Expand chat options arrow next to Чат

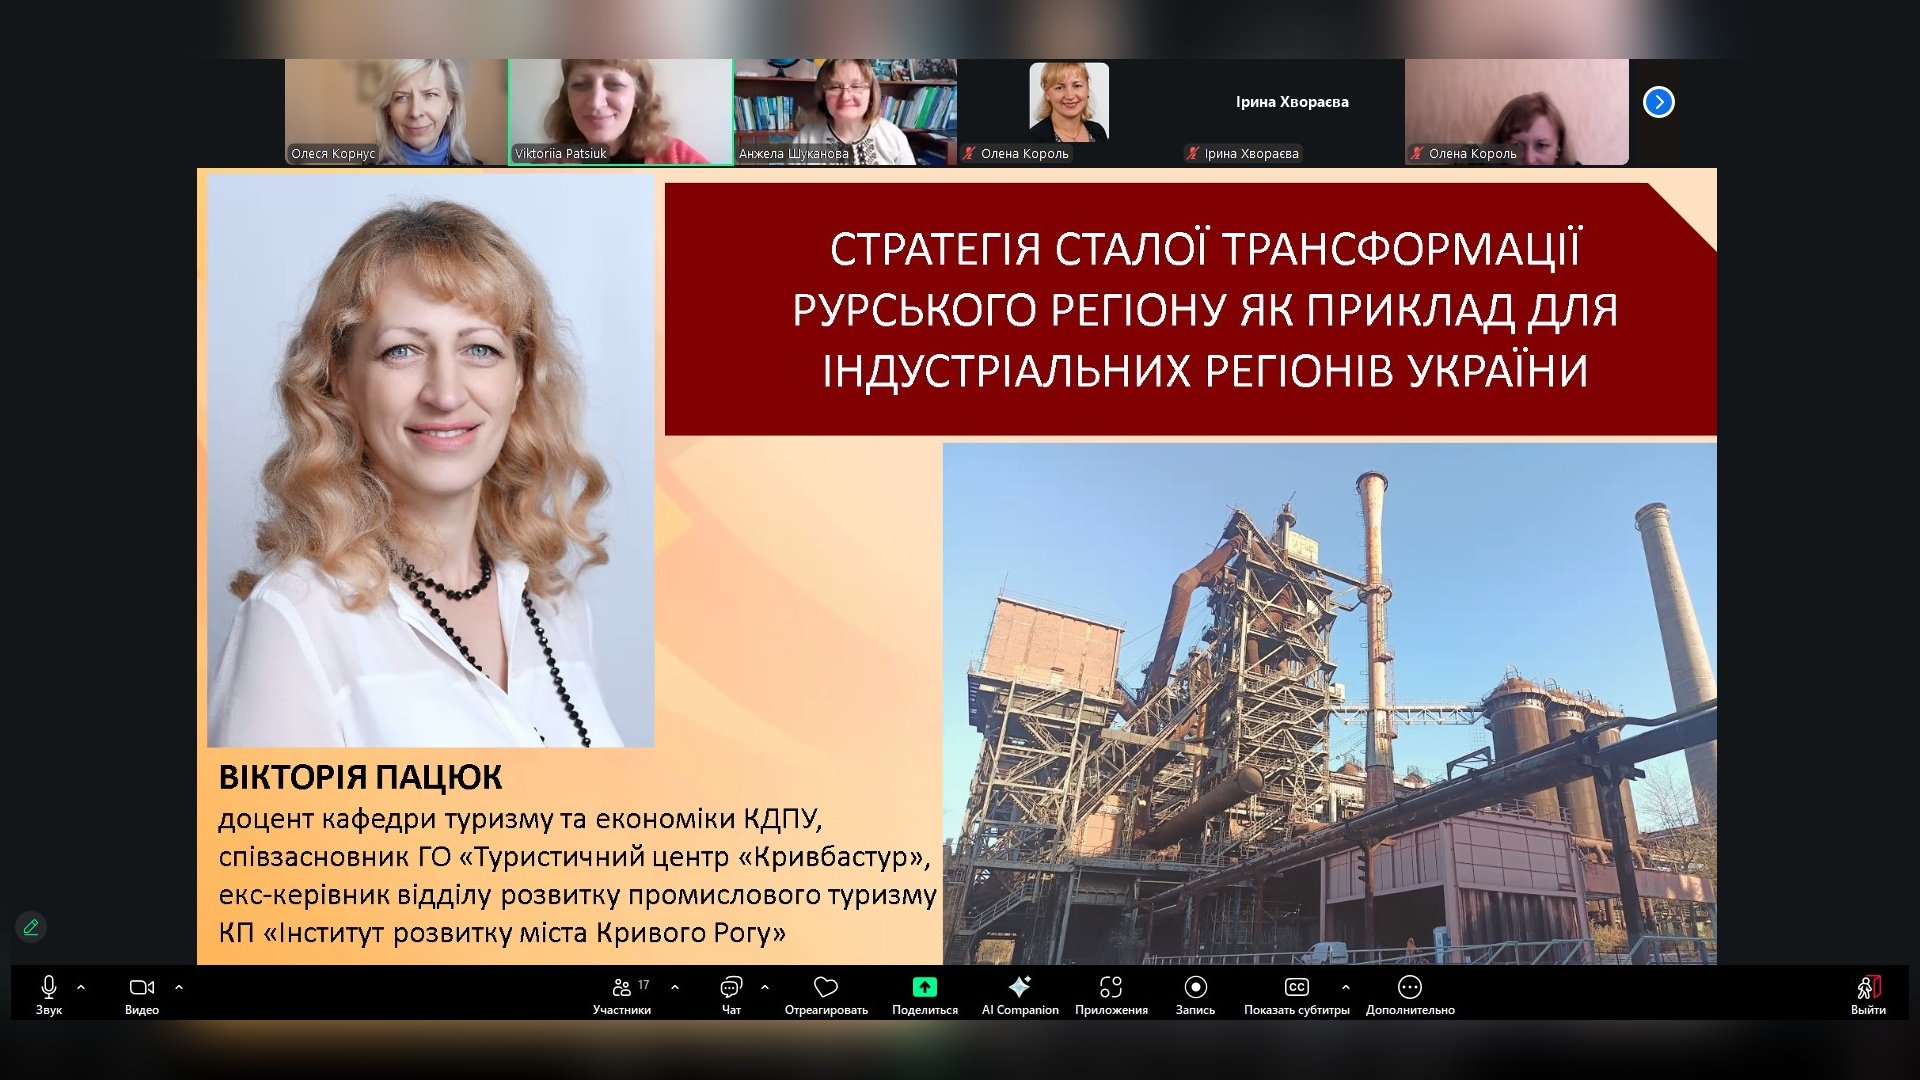pos(765,987)
